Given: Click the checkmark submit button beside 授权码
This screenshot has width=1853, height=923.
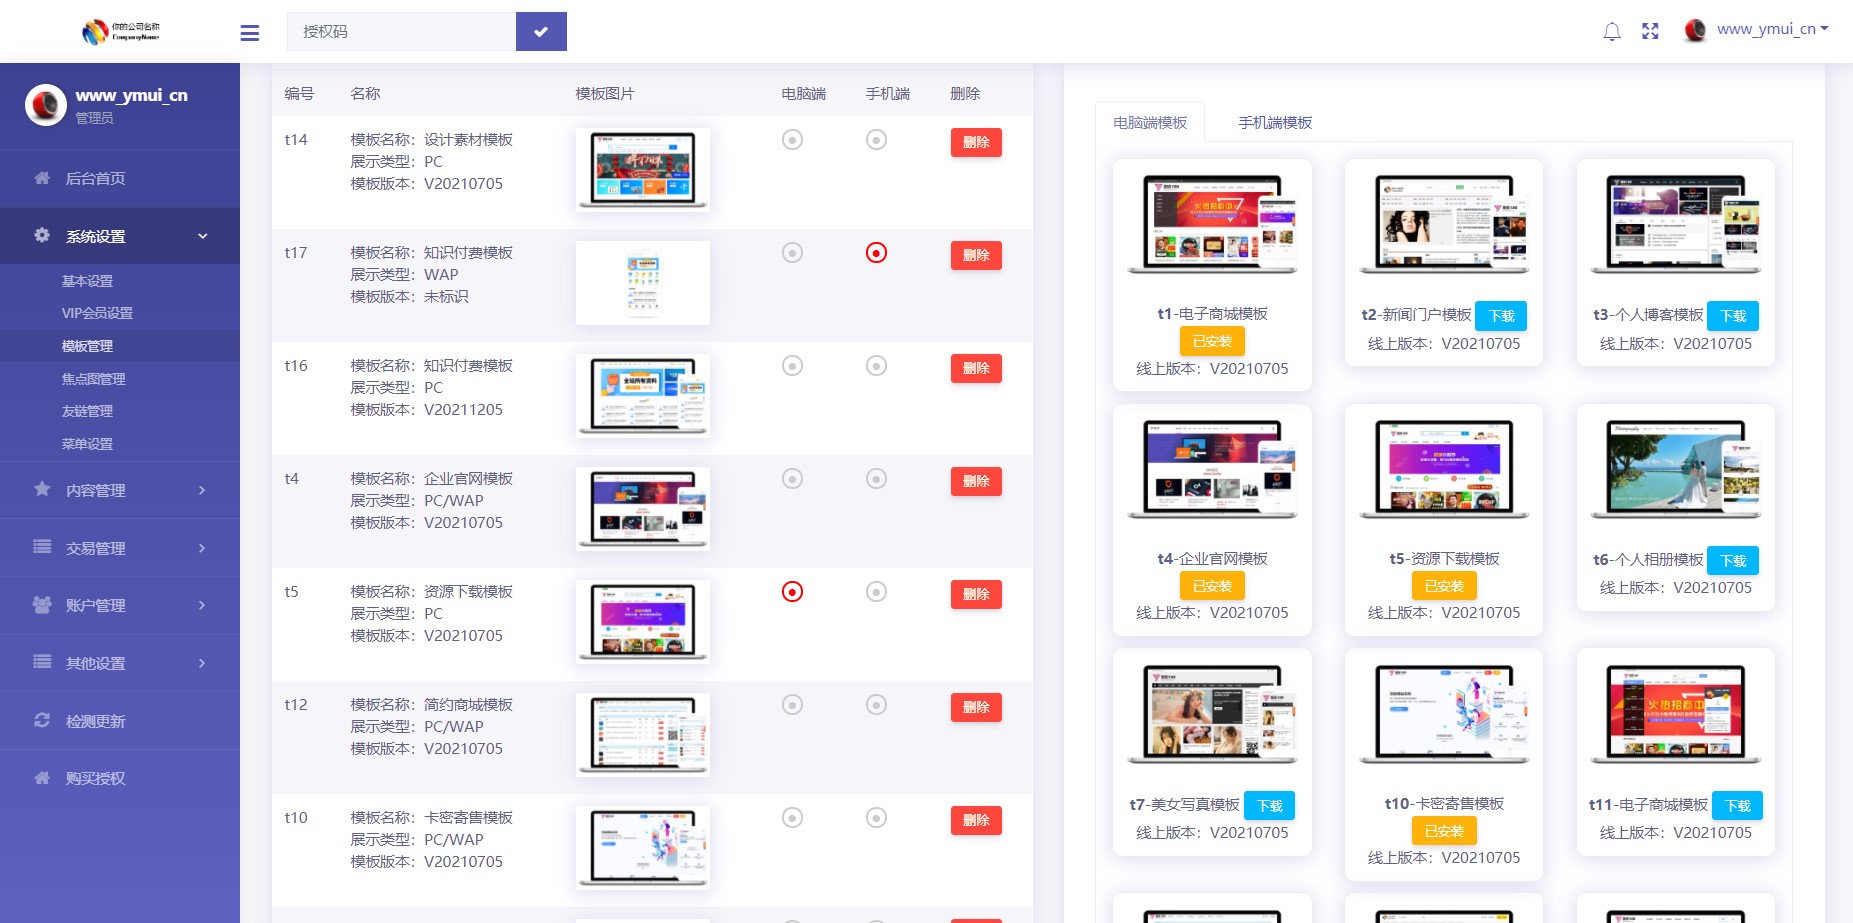Looking at the screenshot, I should click(x=541, y=32).
